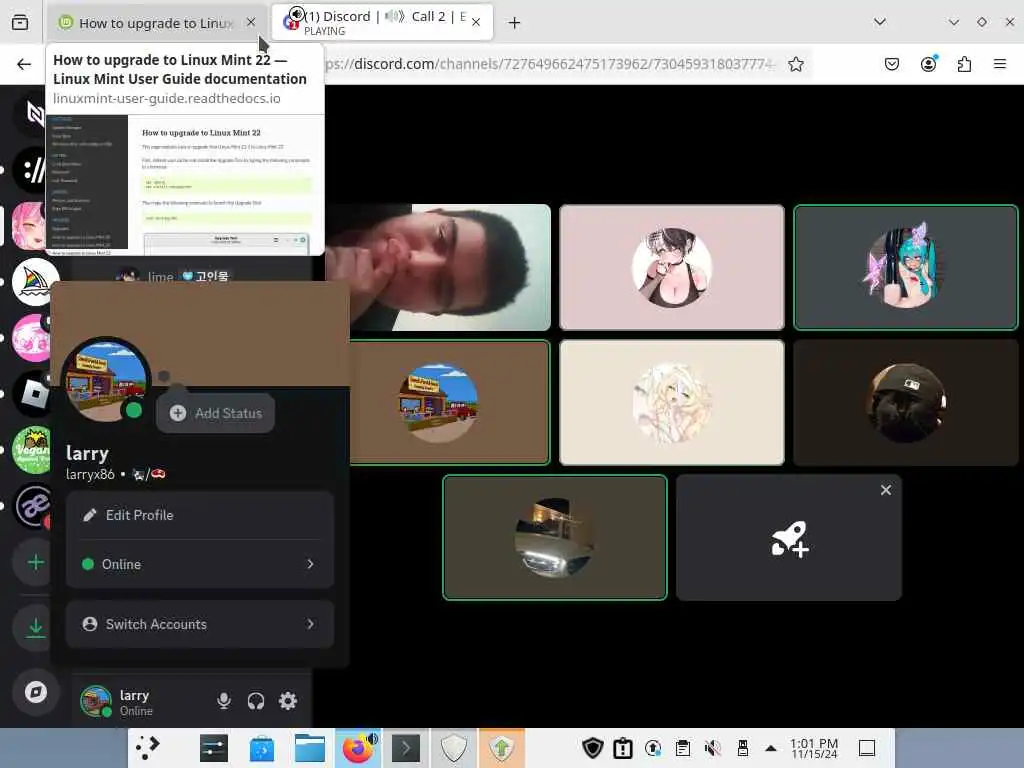Open the Dolphin file manager

point(310,748)
